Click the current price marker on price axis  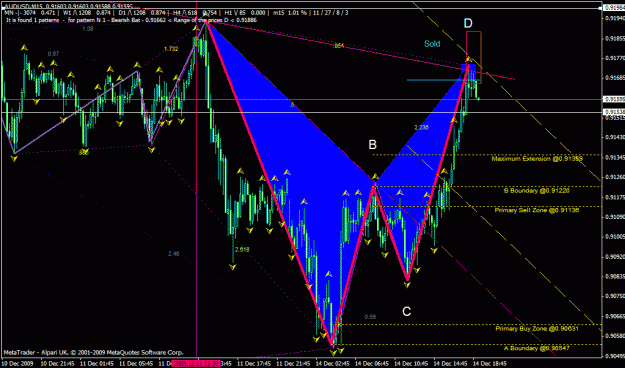coord(614,98)
